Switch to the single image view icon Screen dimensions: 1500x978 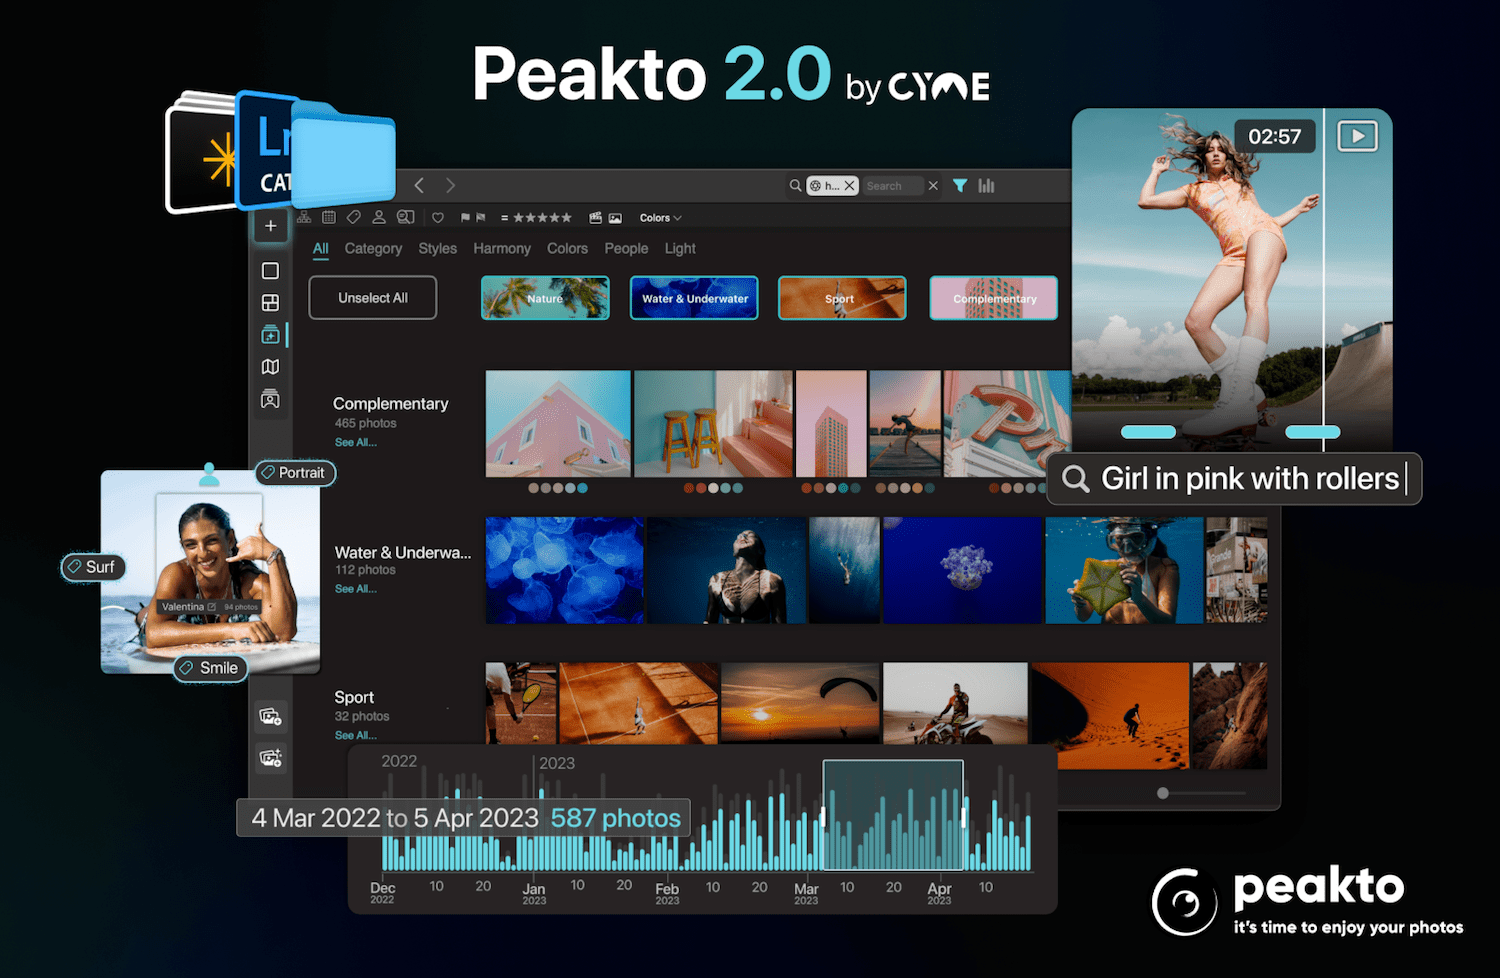point(270,271)
